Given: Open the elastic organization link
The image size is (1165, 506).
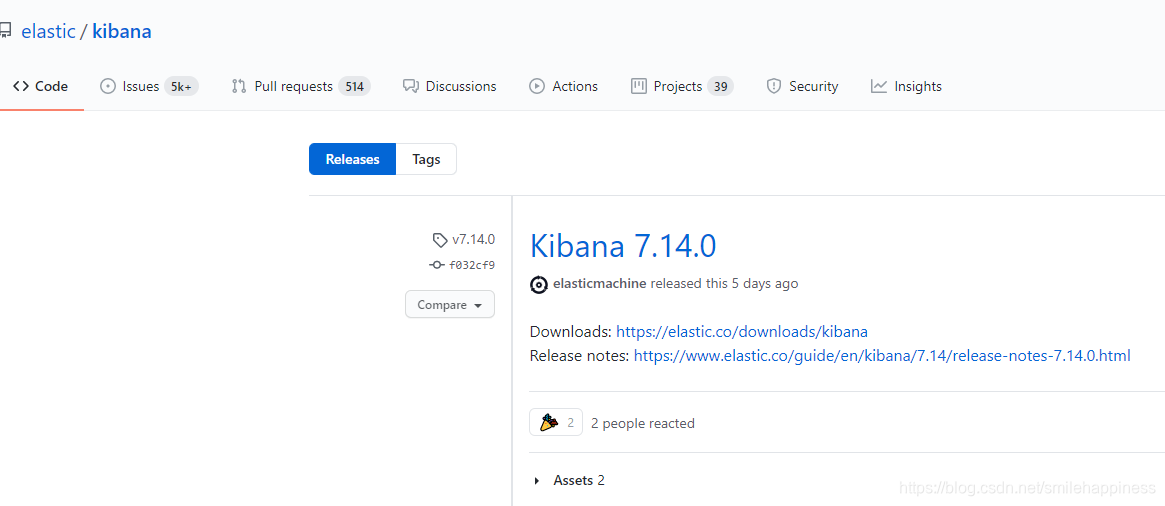Looking at the screenshot, I should pyautogui.click(x=48, y=32).
